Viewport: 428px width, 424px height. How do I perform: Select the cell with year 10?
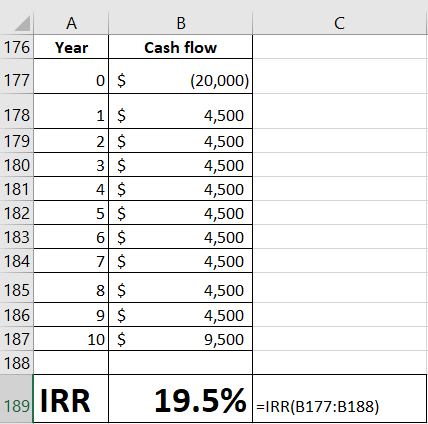point(71,339)
